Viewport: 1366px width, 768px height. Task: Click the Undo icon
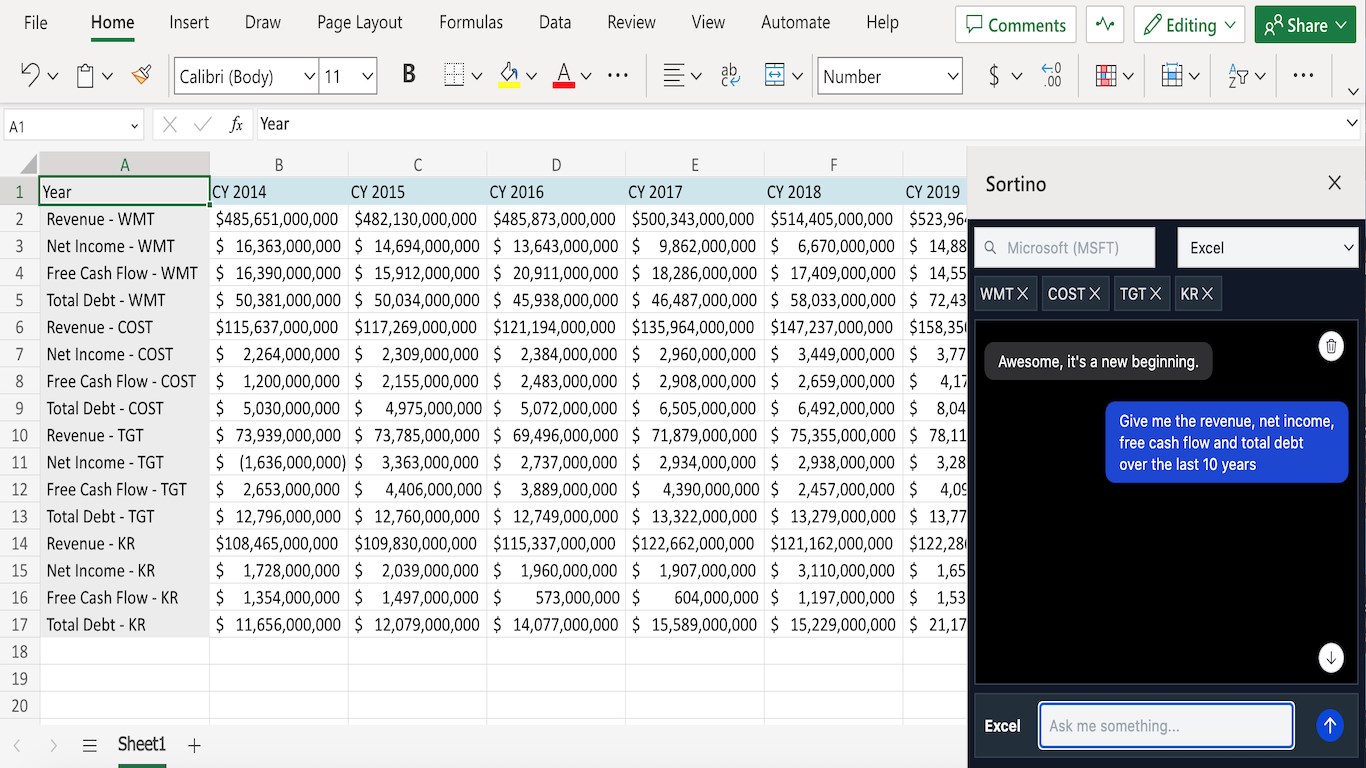click(x=30, y=76)
